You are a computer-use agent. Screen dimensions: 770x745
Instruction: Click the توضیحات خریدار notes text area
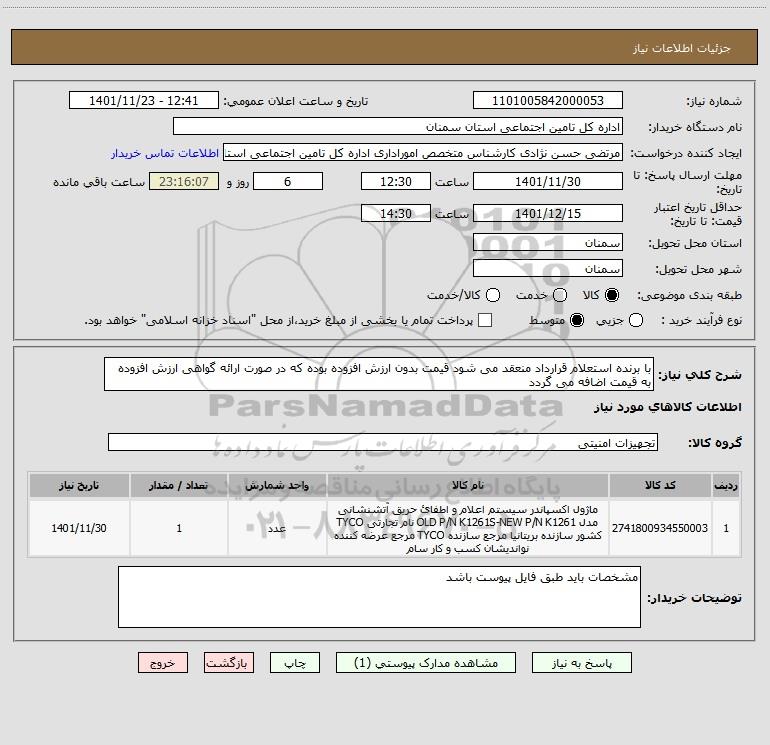(379, 597)
